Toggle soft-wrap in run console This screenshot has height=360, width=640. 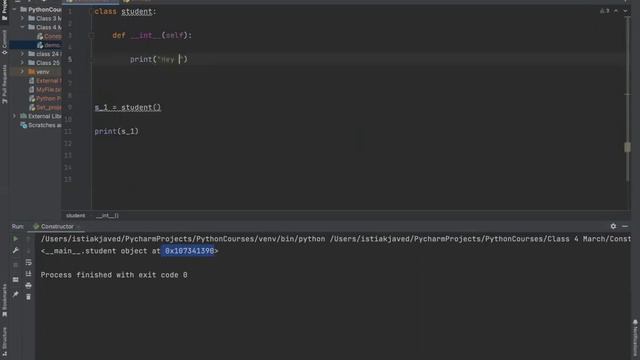pos(28,262)
